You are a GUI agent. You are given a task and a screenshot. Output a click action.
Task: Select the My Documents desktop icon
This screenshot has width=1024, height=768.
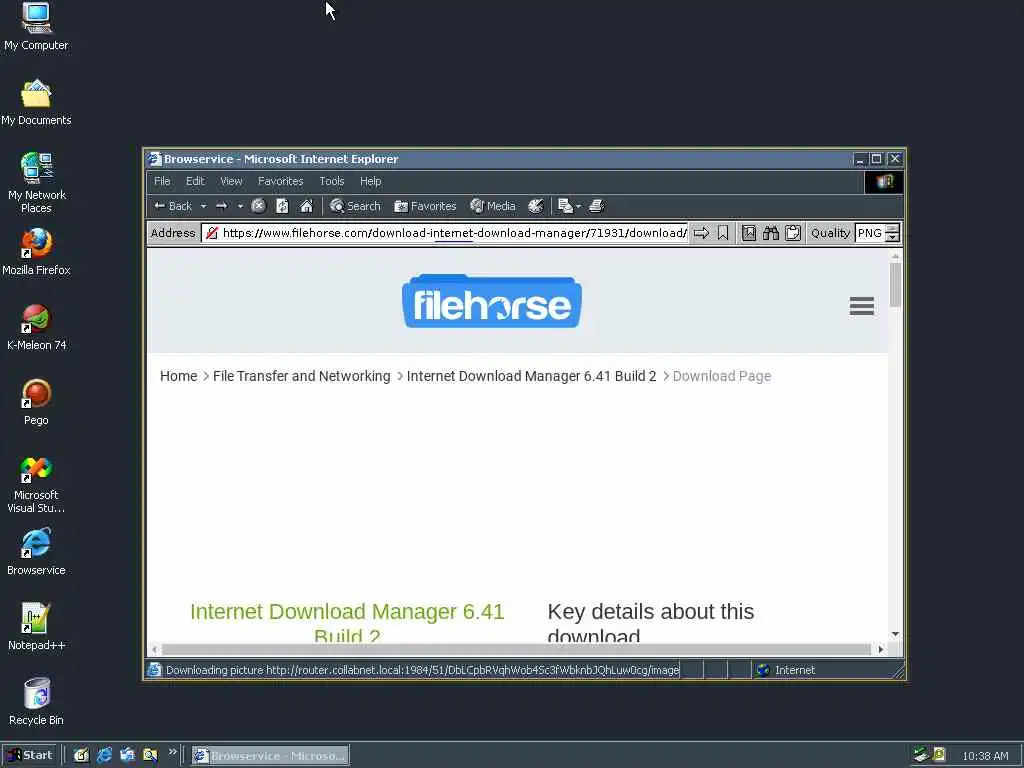tap(36, 103)
